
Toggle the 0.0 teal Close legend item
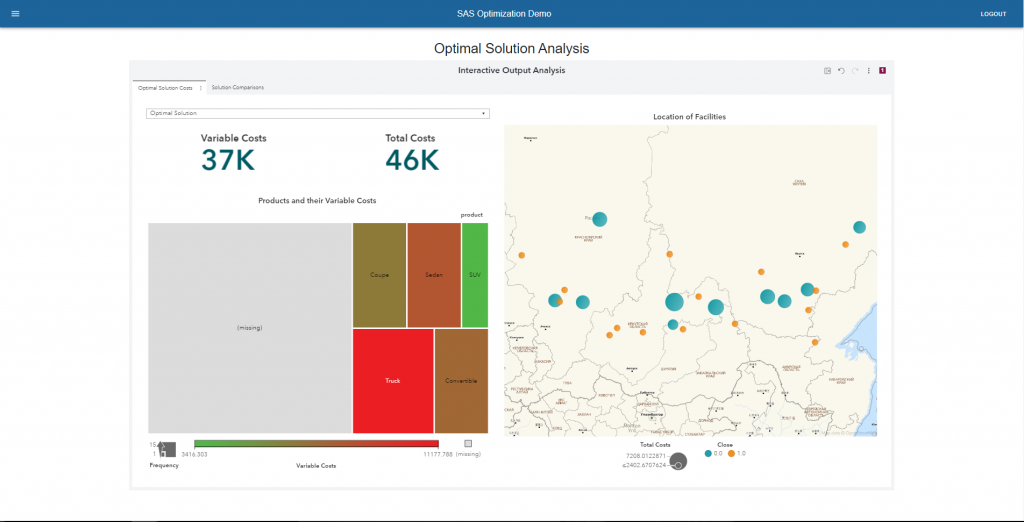click(x=709, y=453)
